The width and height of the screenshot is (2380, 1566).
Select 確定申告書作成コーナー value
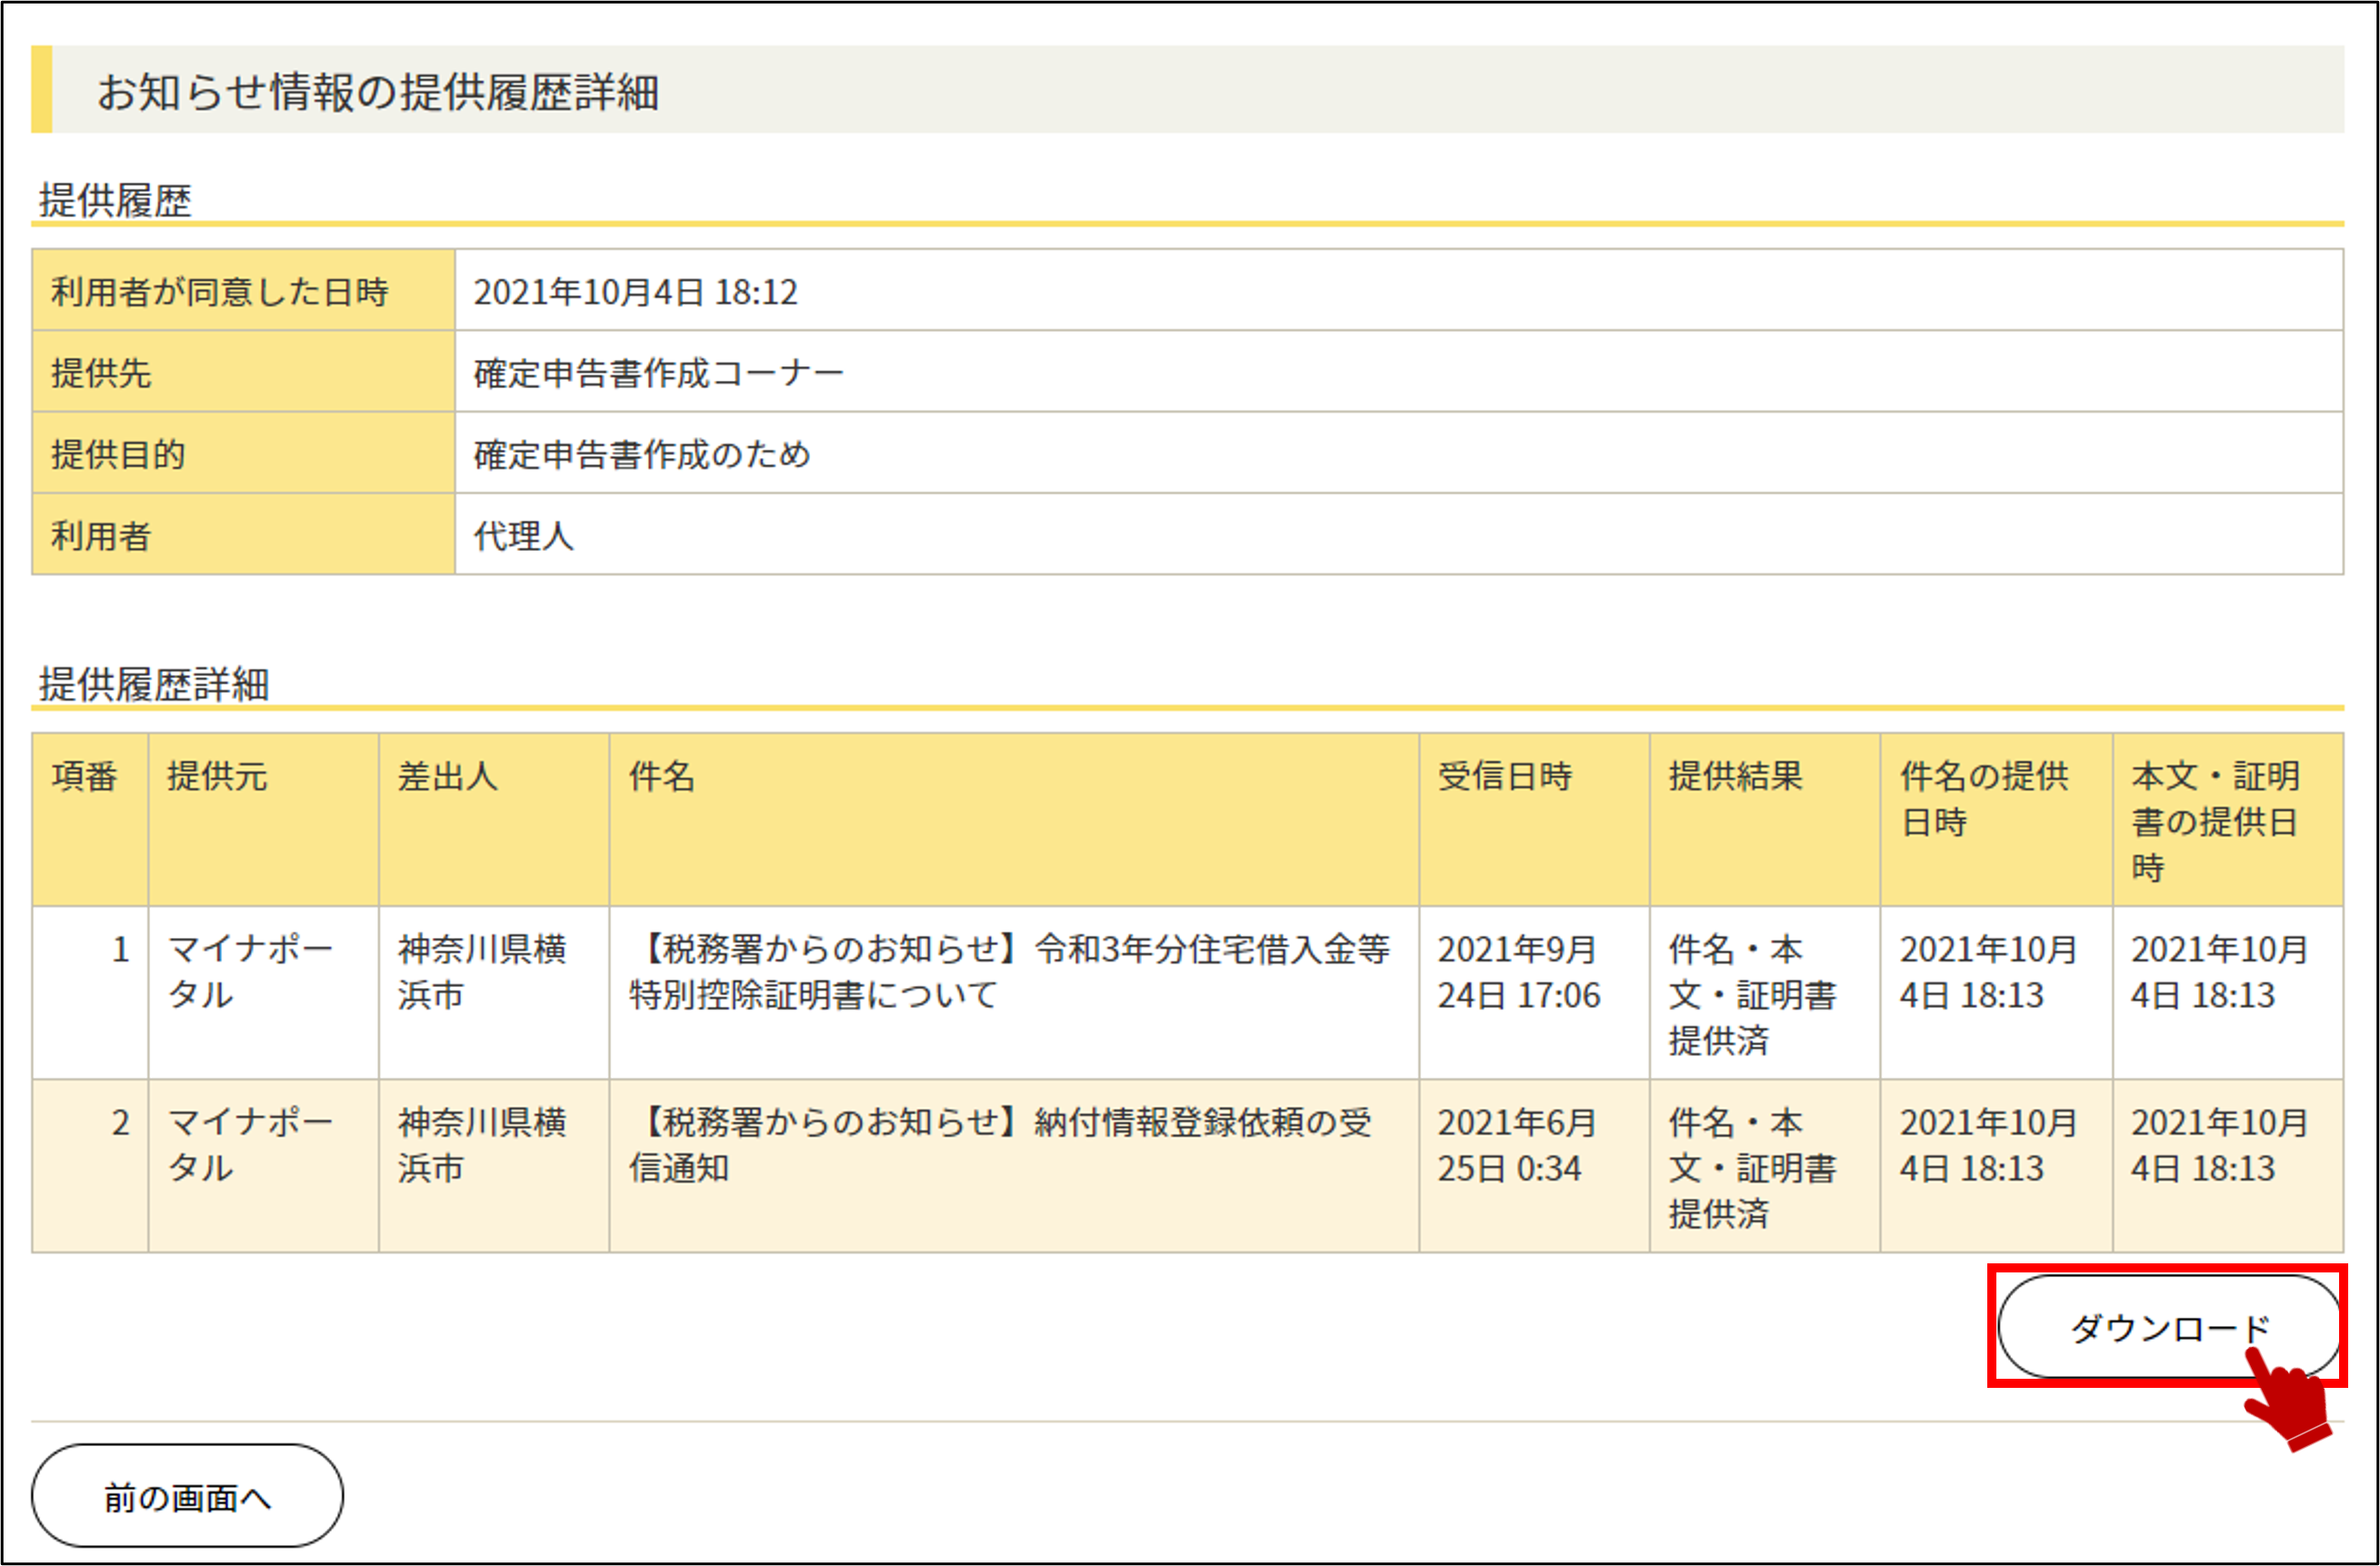coord(658,373)
